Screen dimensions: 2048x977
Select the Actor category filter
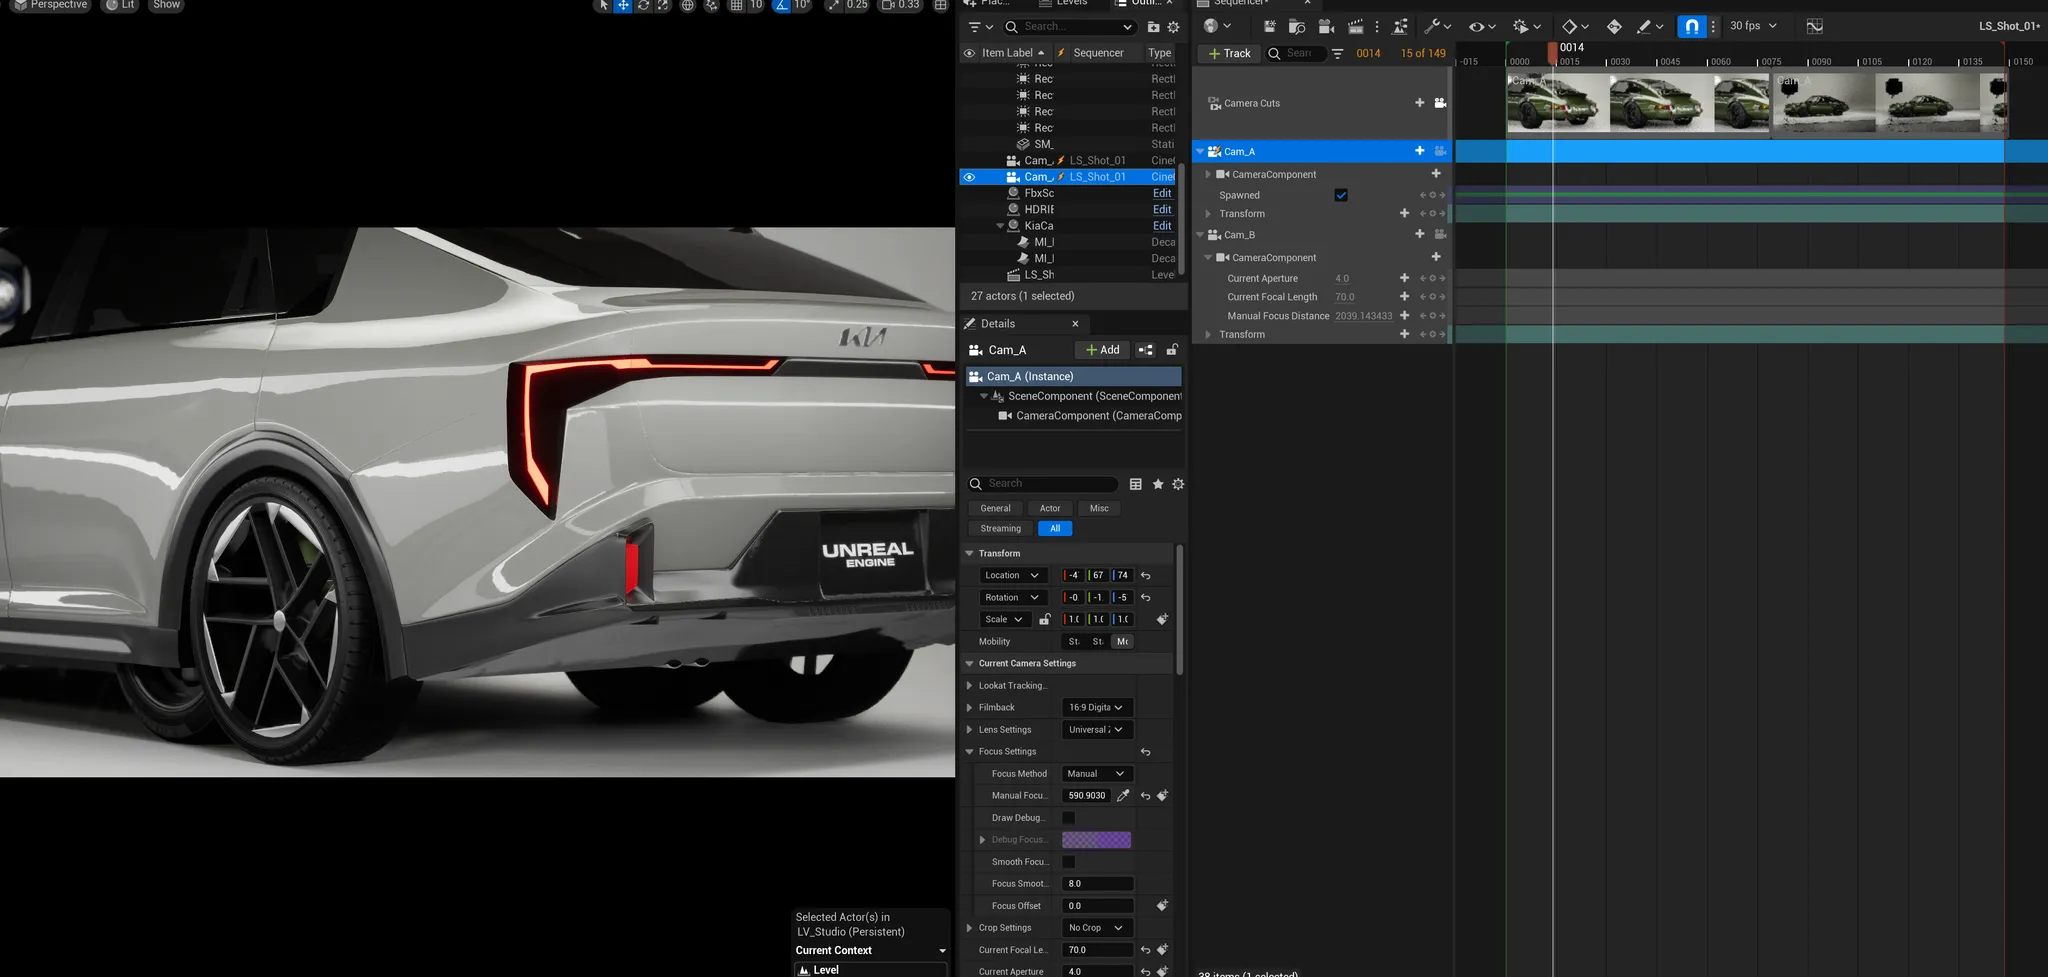pos(1050,509)
